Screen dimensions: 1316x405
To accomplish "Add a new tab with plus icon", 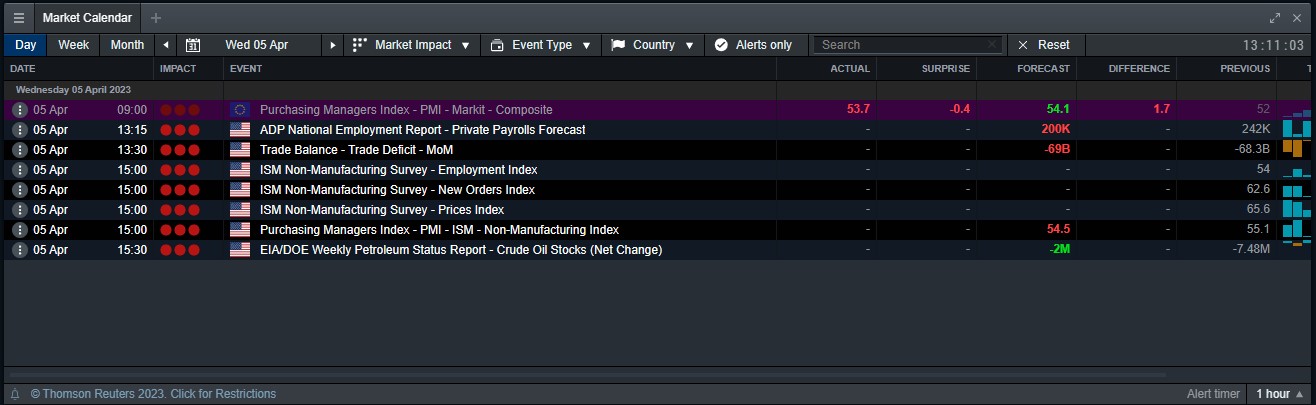I will click(156, 18).
